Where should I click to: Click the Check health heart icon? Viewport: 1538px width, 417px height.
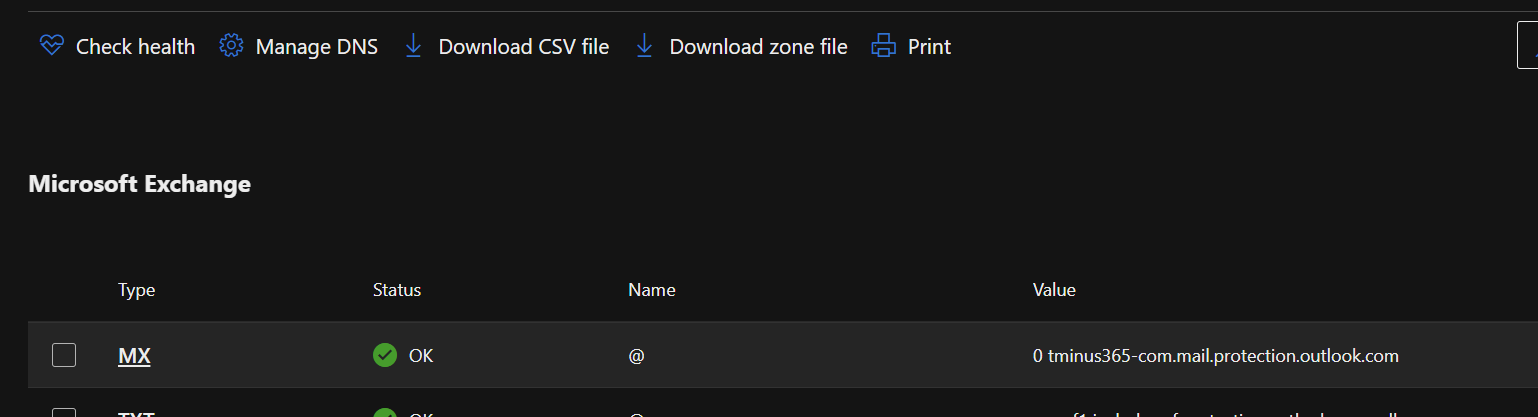click(51, 46)
